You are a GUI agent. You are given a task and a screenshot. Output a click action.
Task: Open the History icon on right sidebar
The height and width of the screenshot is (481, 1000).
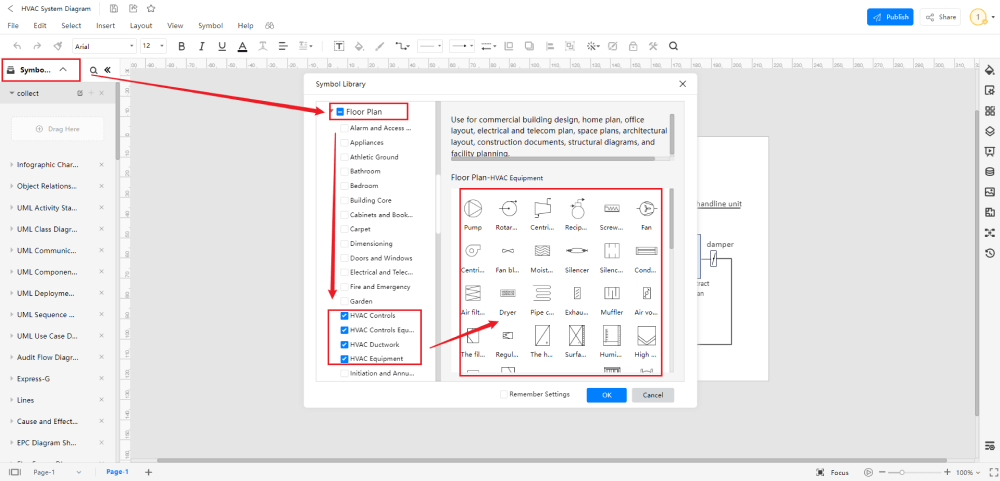(990, 253)
